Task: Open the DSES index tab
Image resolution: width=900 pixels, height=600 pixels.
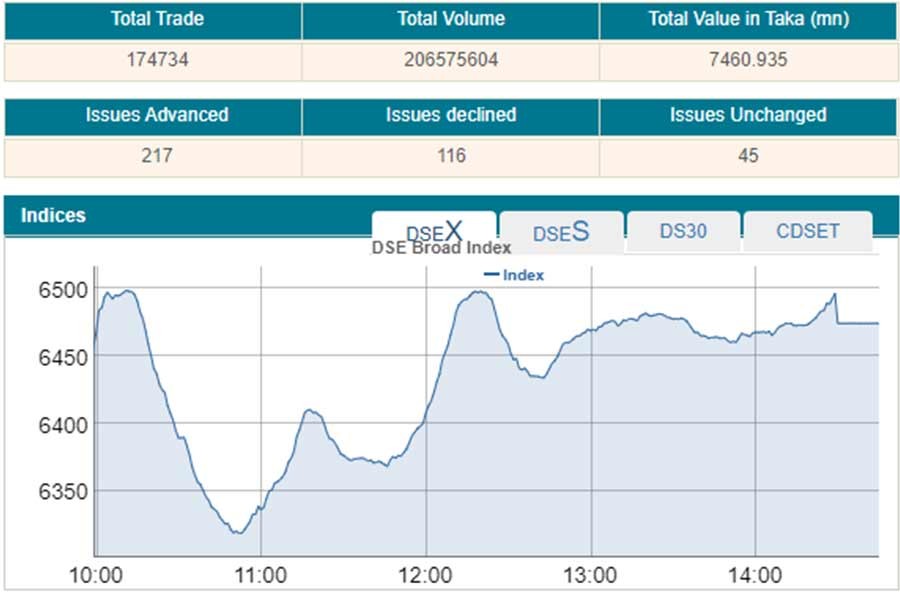Action: pyautogui.click(x=561, y=232)
